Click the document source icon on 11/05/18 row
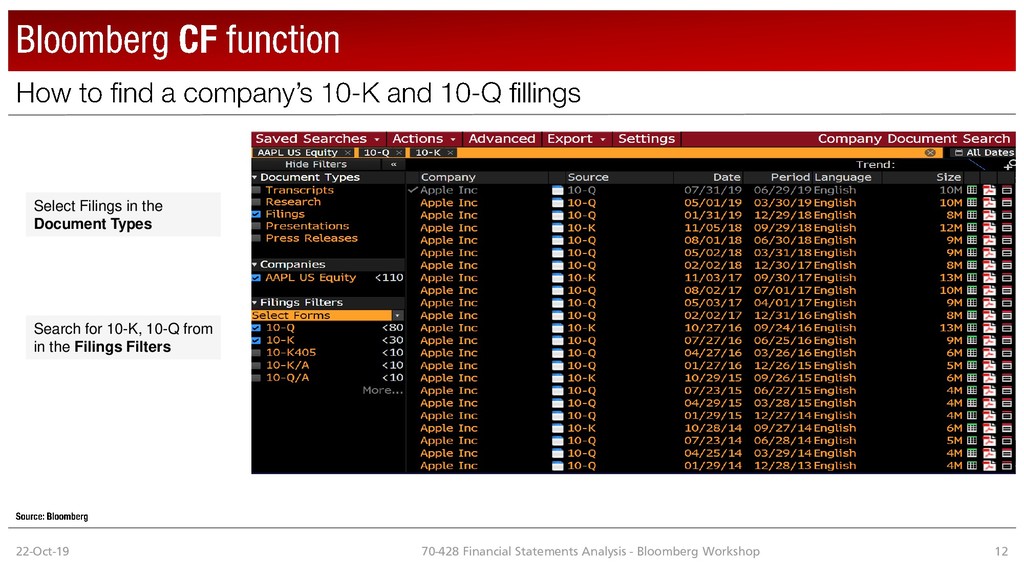Viewport: 1024px width, 576px height. pos(557,228)
